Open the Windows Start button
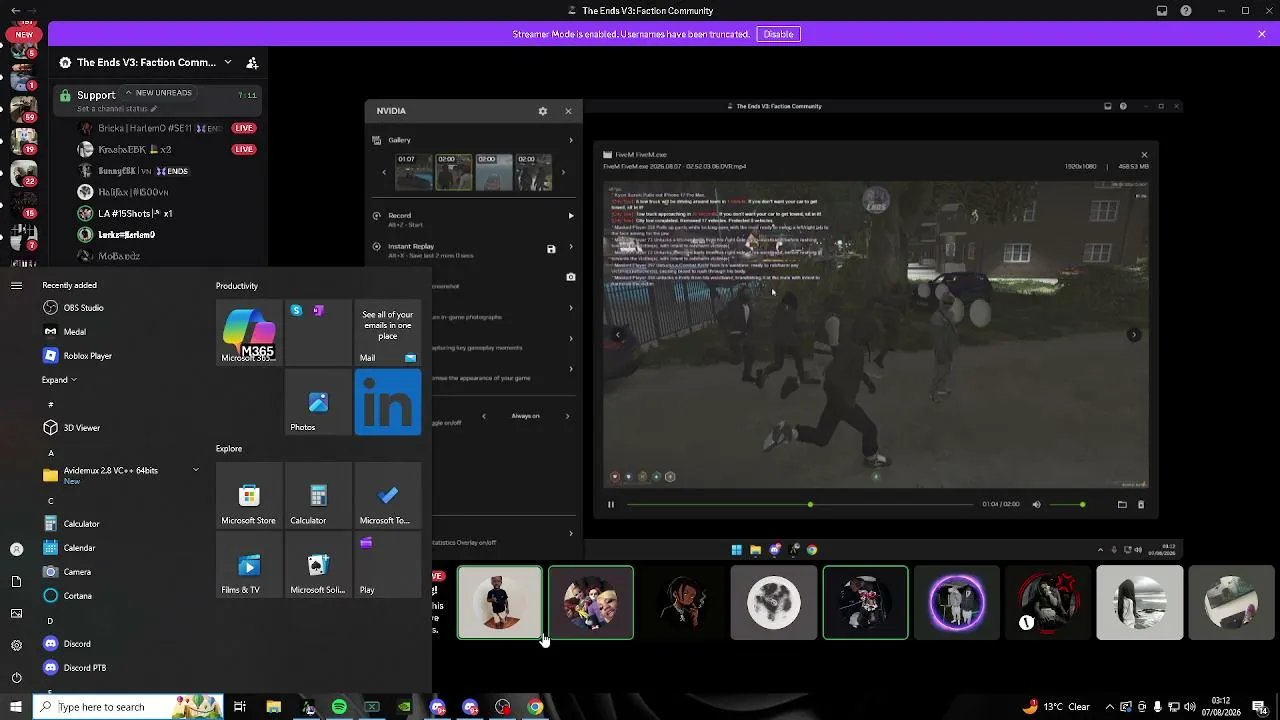1280x720 pixels. (x=16, y=707)
